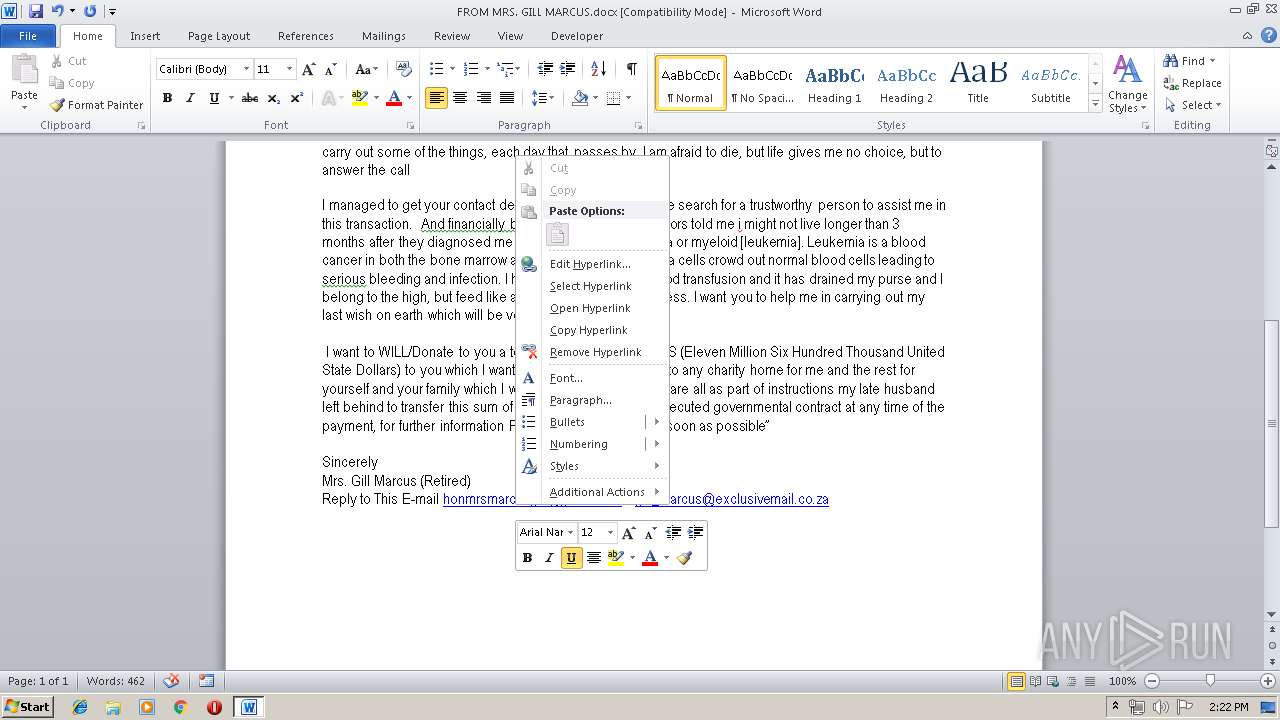Click the Format Painter button

97,105
